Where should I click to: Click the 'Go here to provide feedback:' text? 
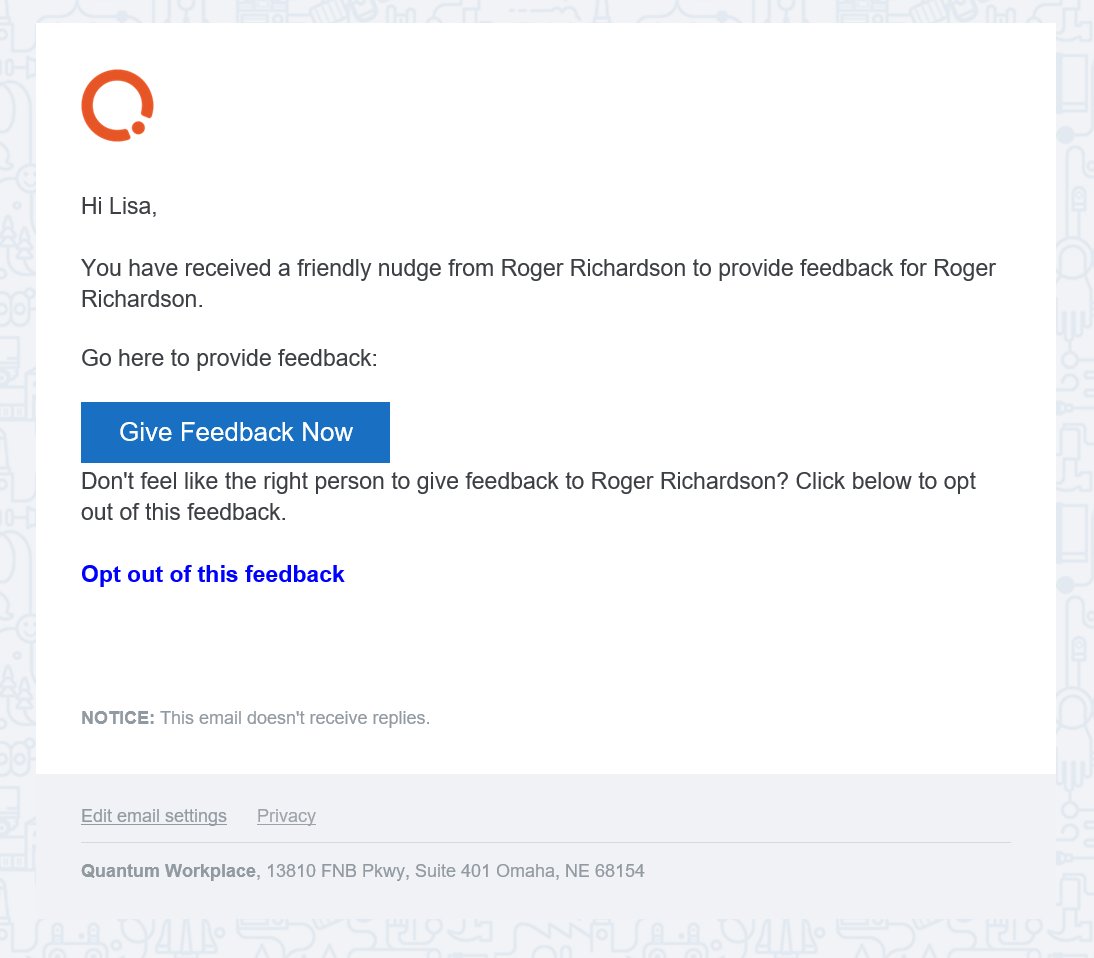(x=229, y=358)
